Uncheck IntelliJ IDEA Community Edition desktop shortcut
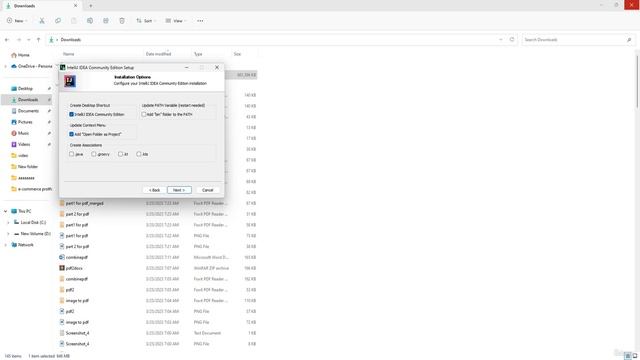 tap(71, 115)
